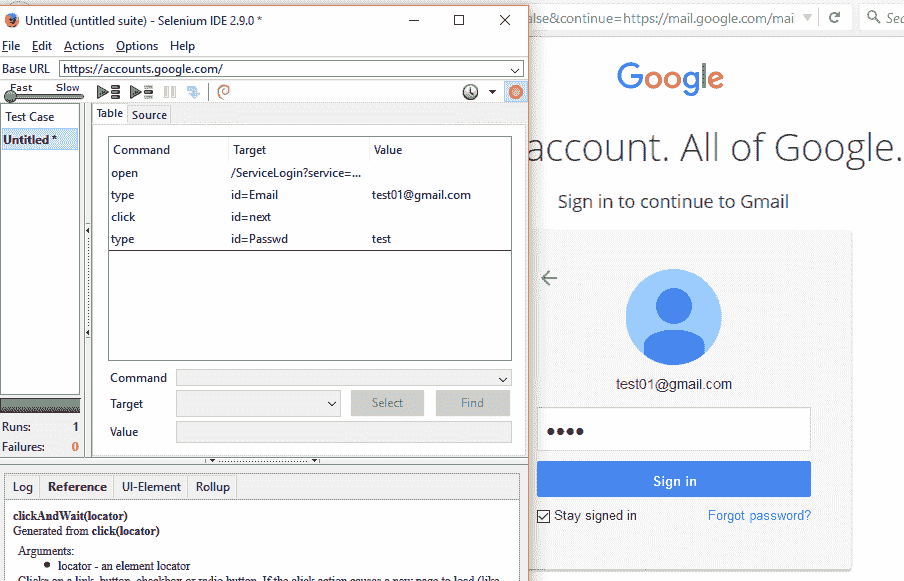The image size is (904, 581).
Task: Minimize the Selenium IDE window
Action: tap(414, 20)
